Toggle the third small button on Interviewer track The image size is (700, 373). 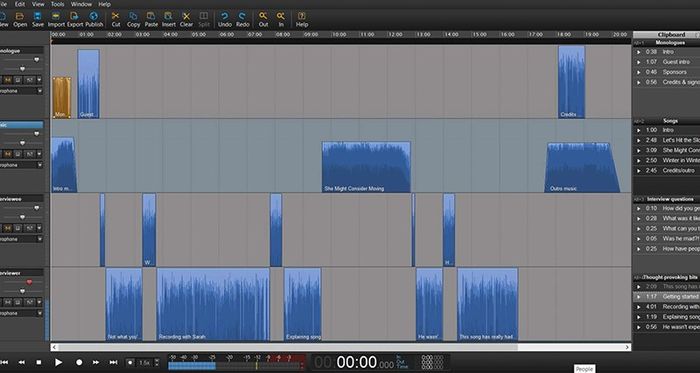(29, 302)
